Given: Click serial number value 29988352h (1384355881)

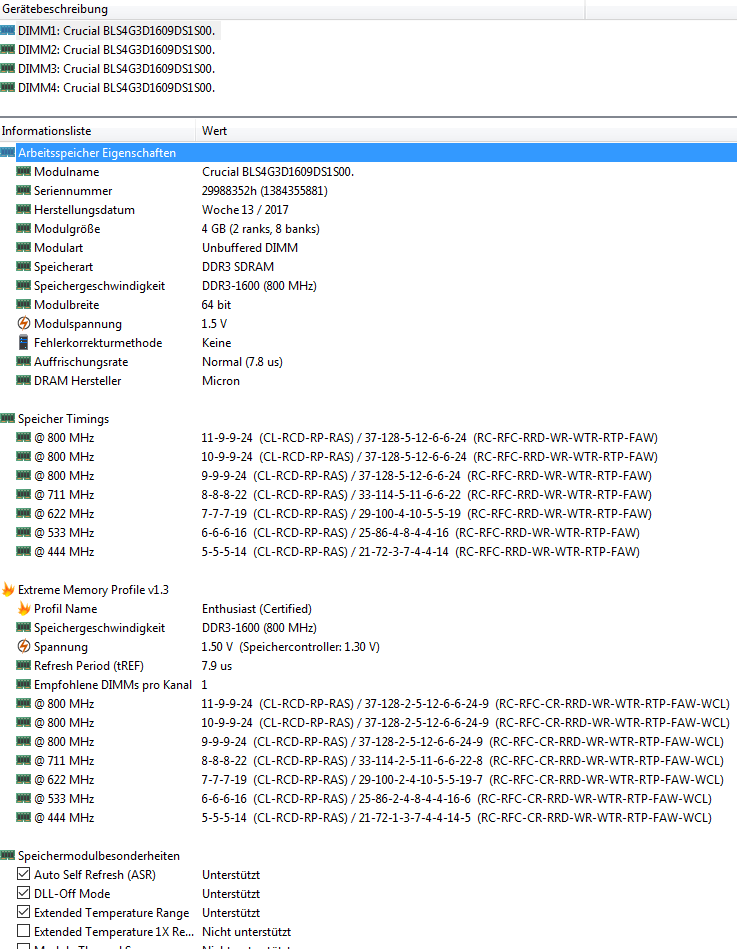Looking at the screenshot, I should click(264, 191).
